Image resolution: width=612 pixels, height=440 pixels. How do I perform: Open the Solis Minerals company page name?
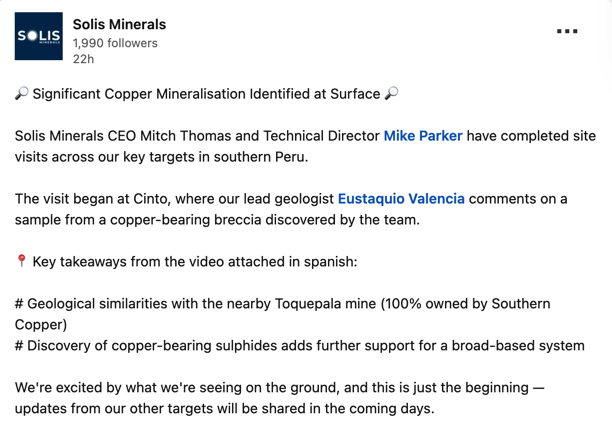tap(119, 24)
